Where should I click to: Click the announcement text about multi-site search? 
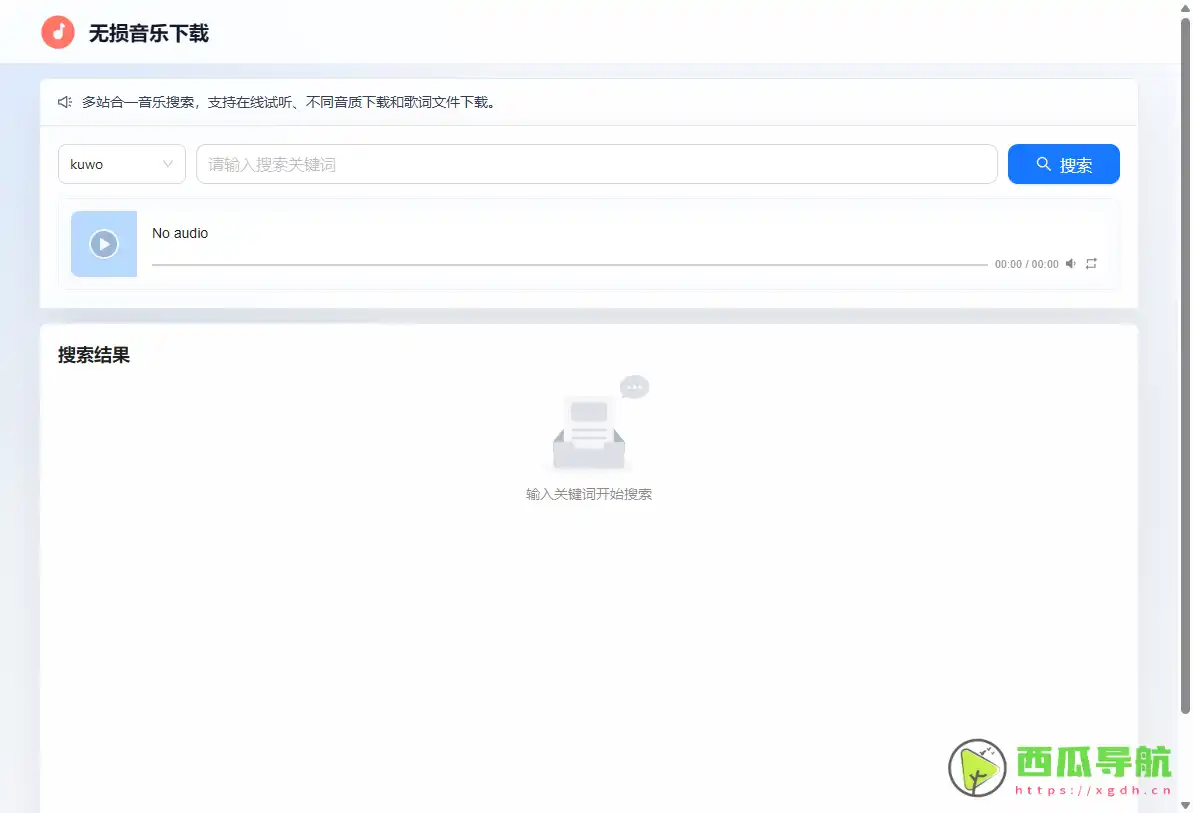click(x=291, y=102)
